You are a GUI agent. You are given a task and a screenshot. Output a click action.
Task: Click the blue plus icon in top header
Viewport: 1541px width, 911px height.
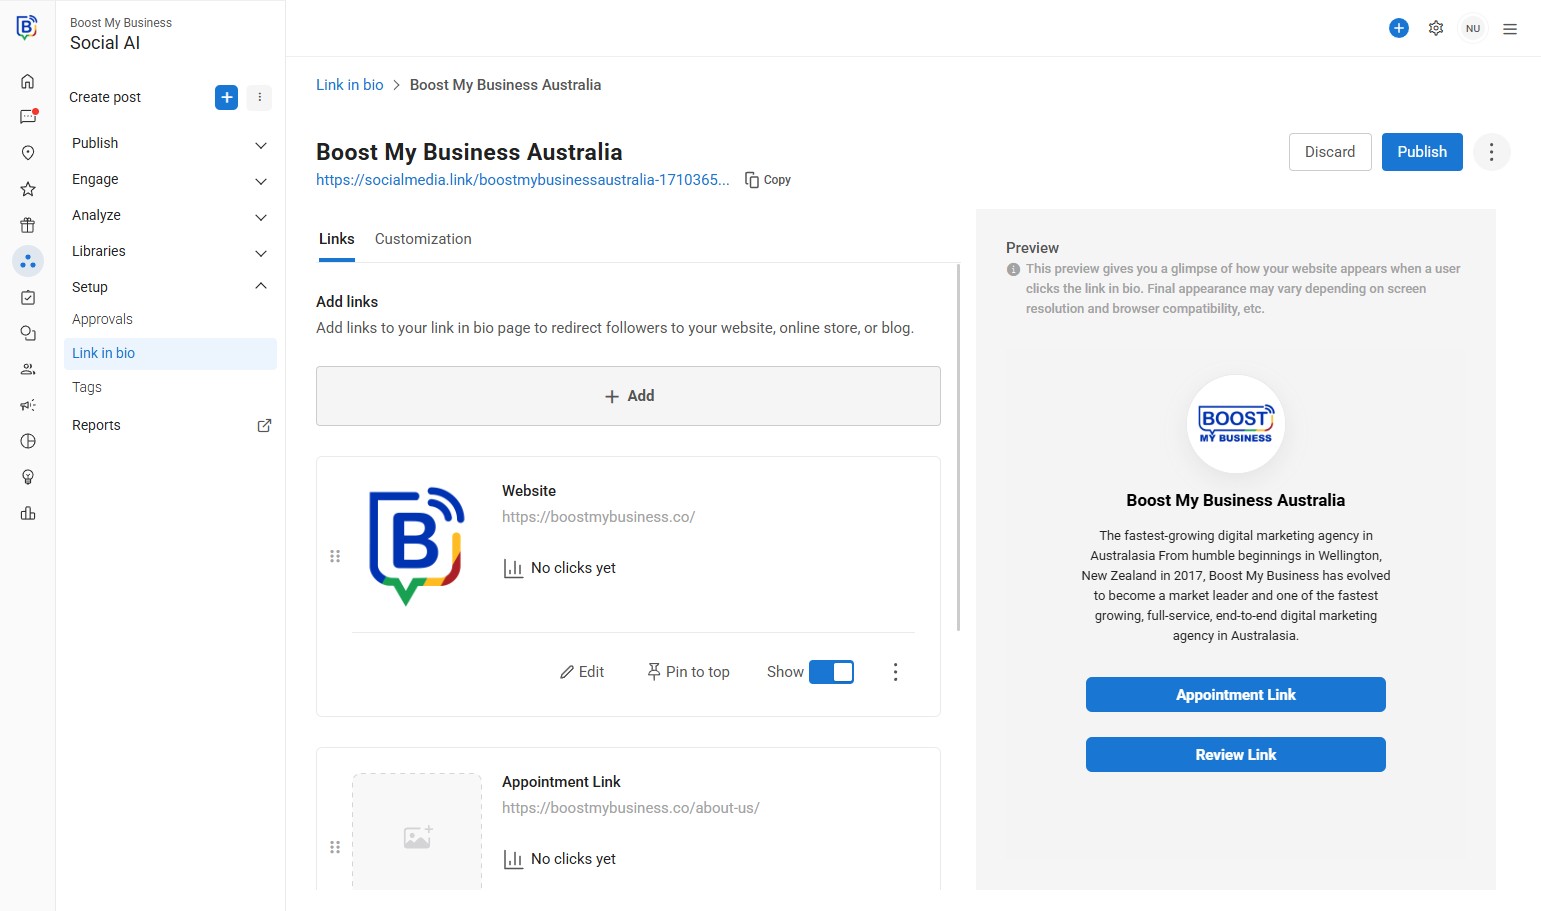point(1399,28)
